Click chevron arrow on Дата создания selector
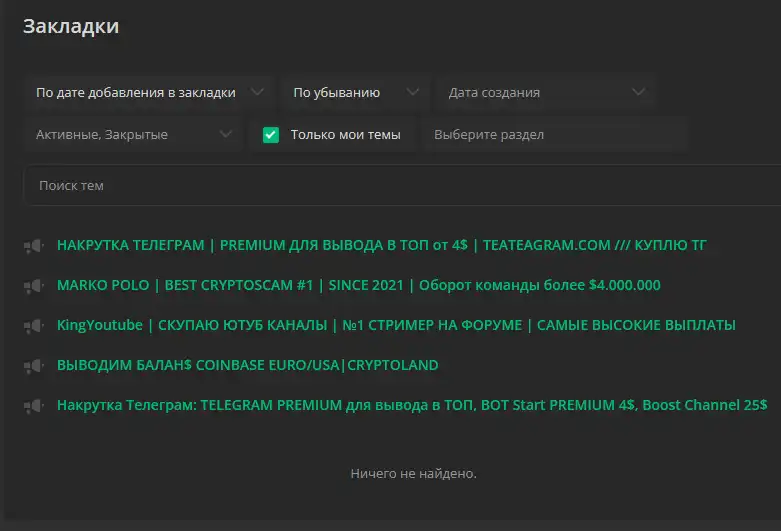 click(639, 92)
